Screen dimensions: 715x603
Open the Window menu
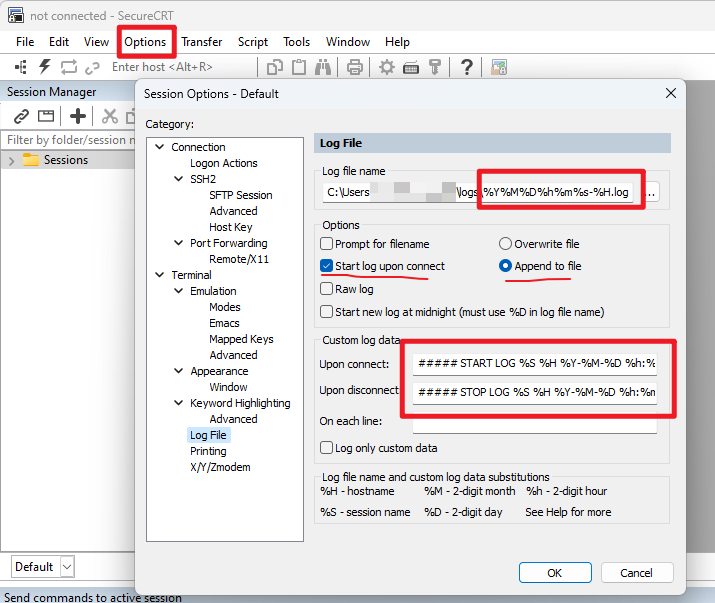[348, 42]
